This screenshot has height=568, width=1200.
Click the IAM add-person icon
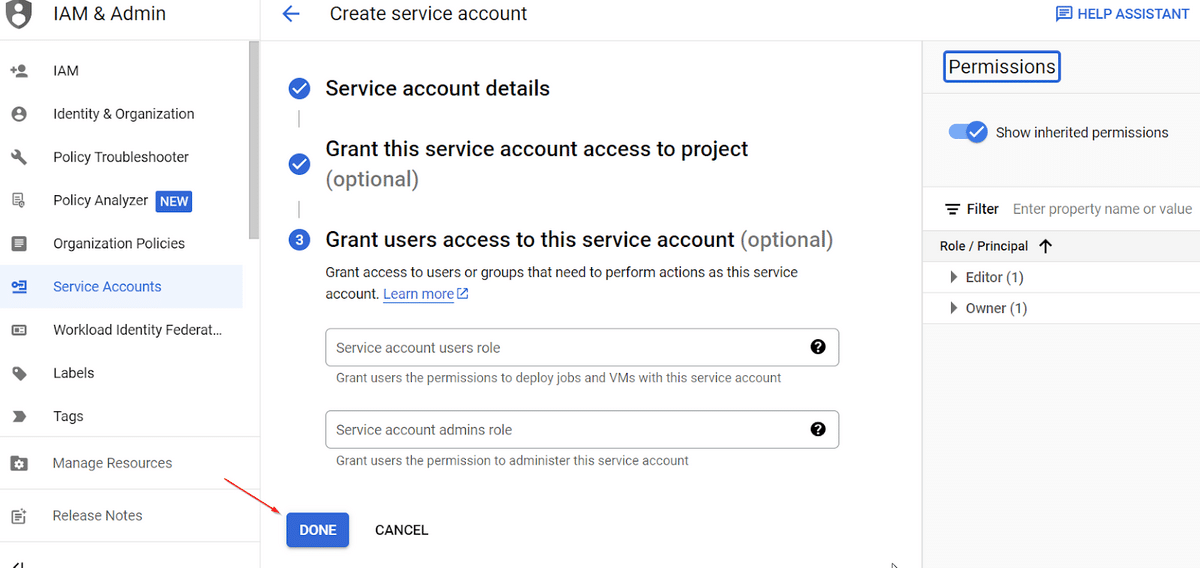click(x=18, y=71)
